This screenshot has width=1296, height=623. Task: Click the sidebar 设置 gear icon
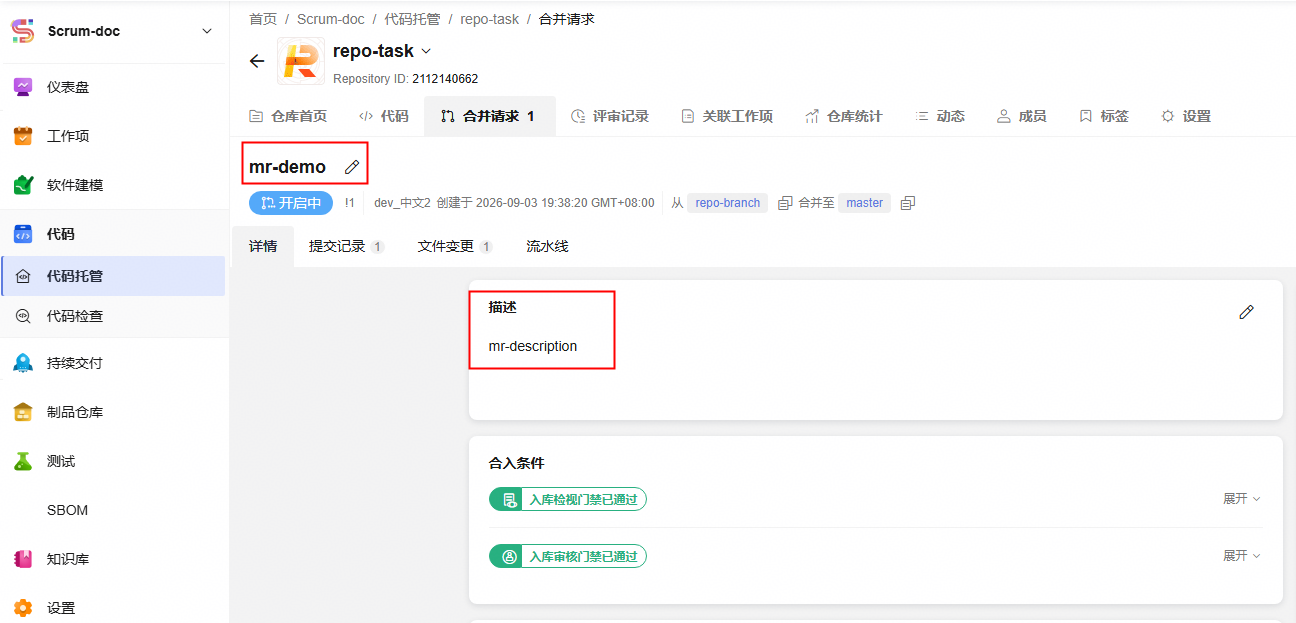click(x=23, y=608)
